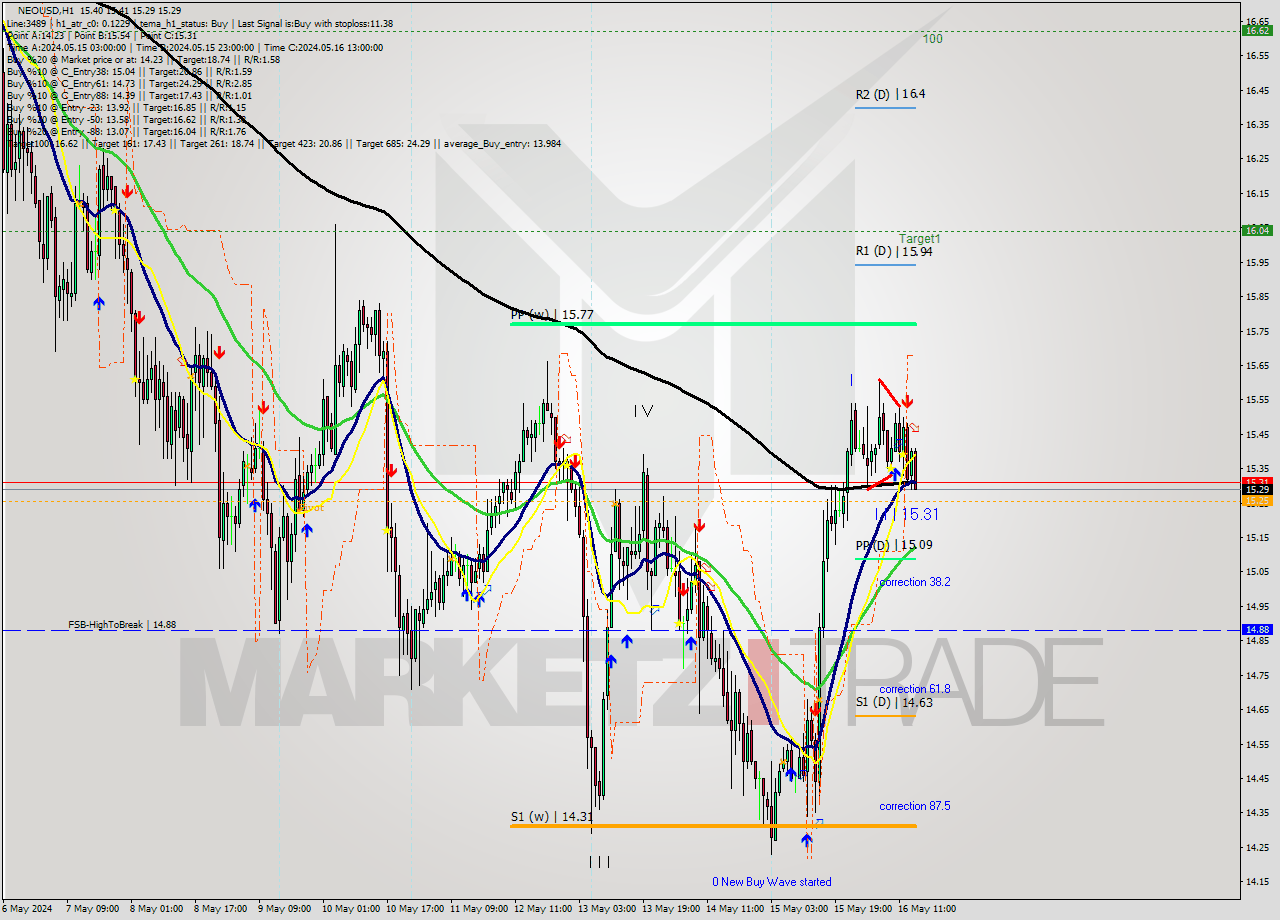Click the 'I I I' wave marker at the bottom

point(599,861)
